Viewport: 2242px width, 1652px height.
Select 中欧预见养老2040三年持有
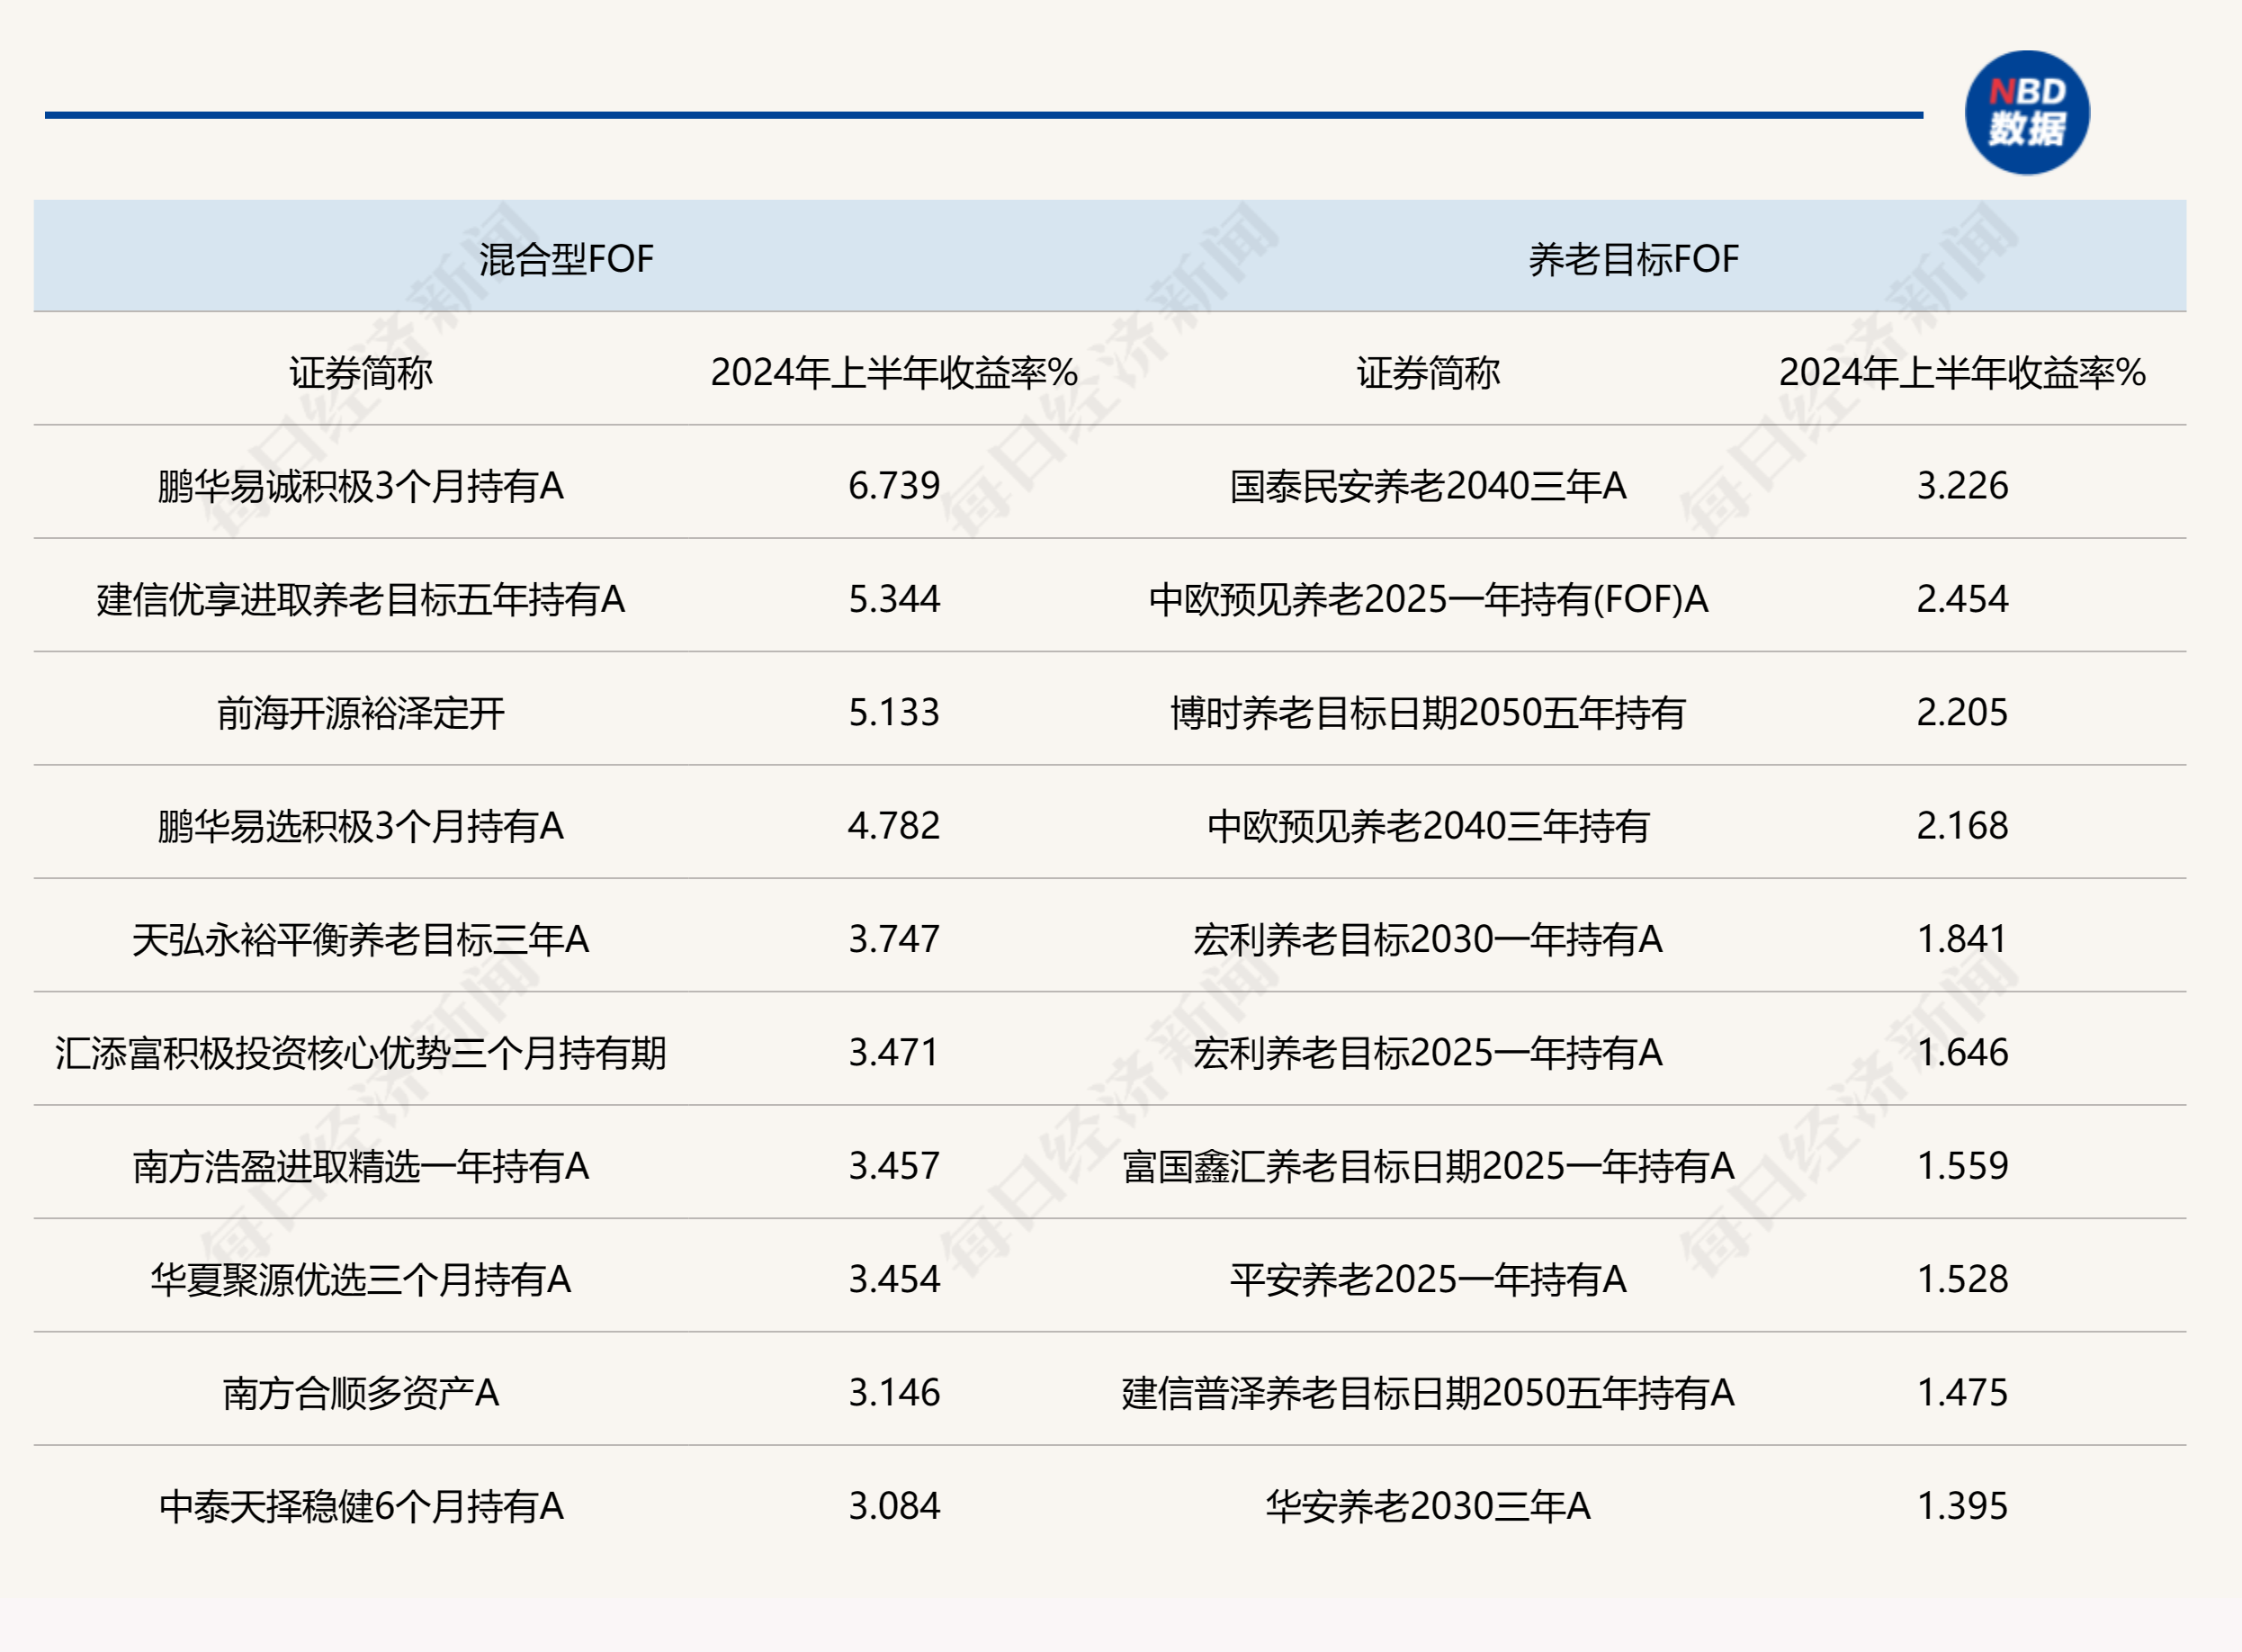pos(1428,826)
